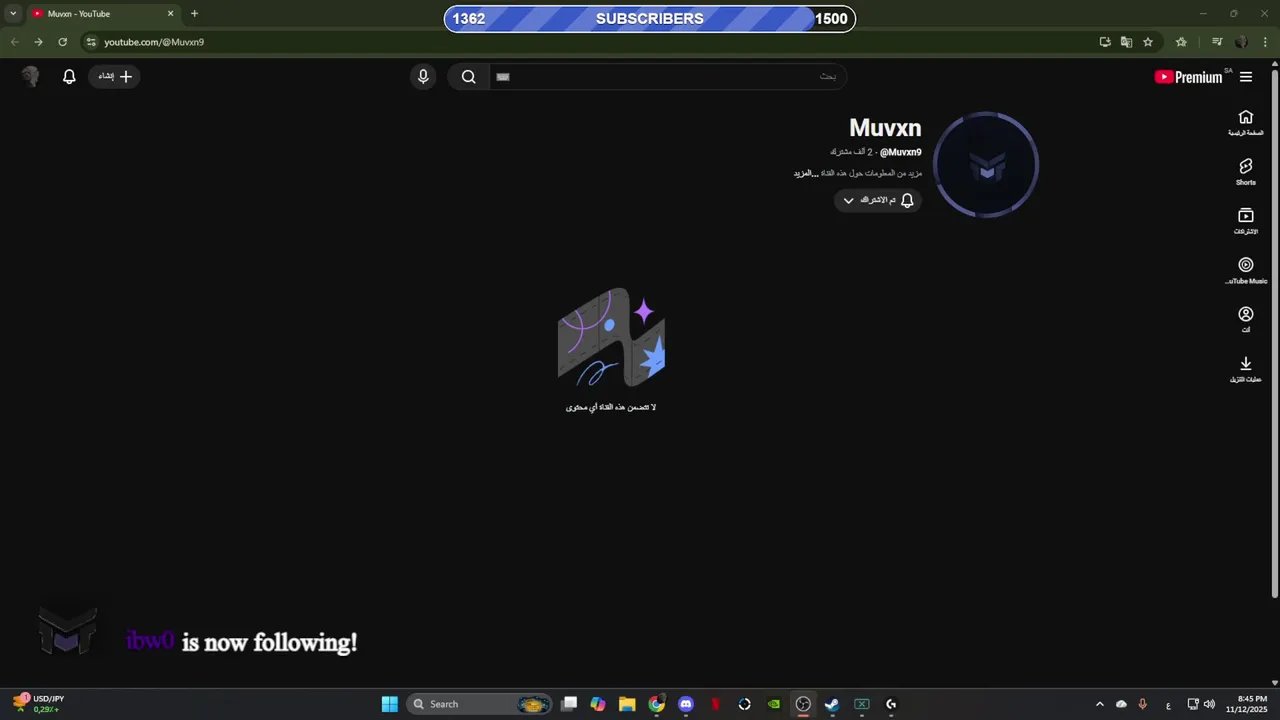
Task: Open the Chrome profile avatar
Action: tap(1241, 42)
